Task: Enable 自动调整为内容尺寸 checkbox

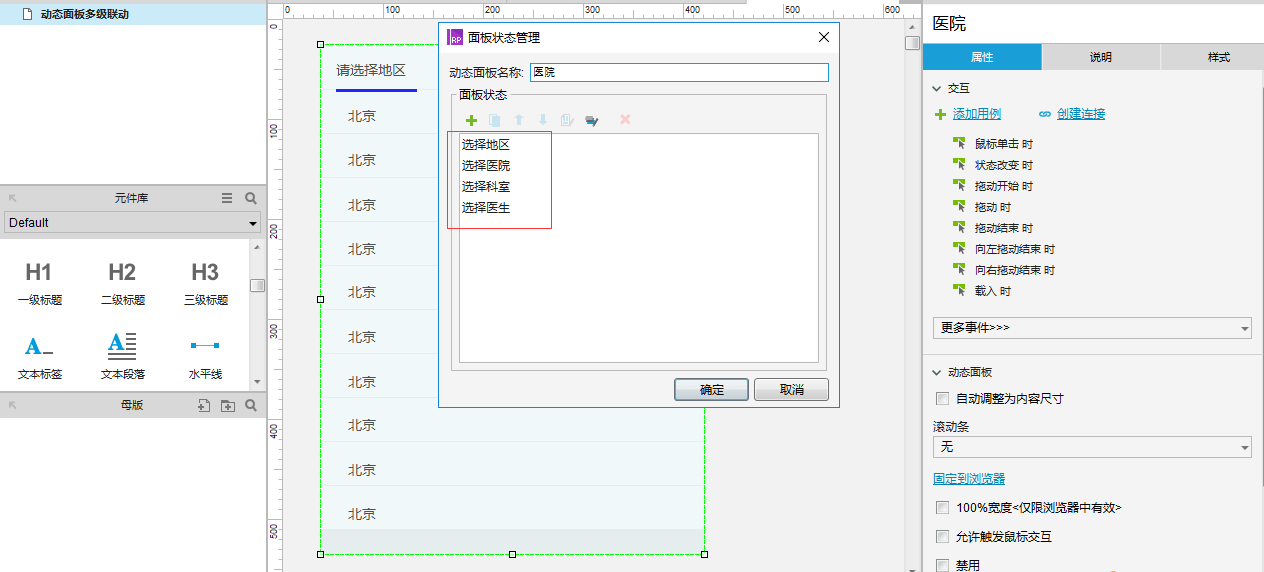Action: [942, 398]
